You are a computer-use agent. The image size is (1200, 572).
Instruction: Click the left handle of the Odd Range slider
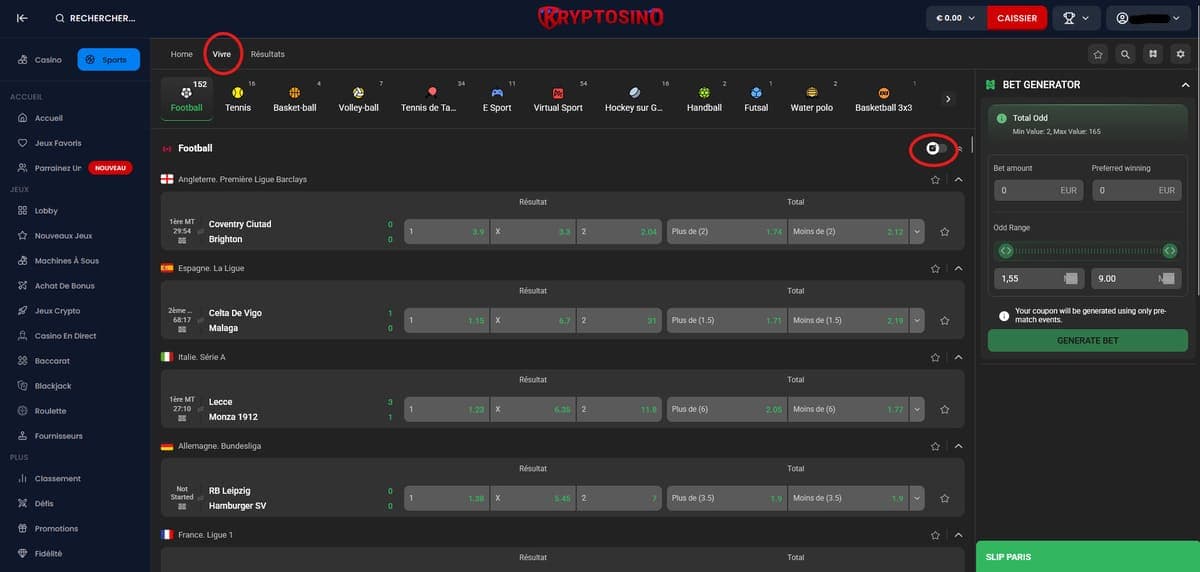[x=1006, y=250]
